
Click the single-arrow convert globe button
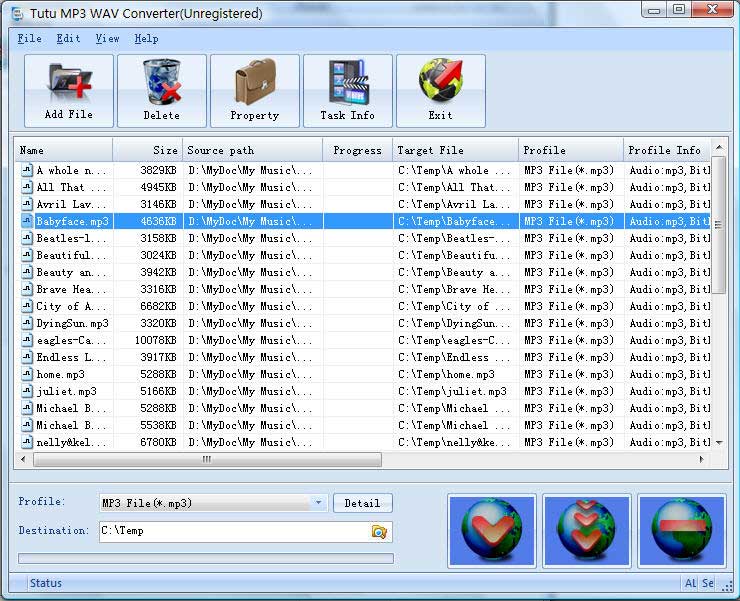click(492, 531)
